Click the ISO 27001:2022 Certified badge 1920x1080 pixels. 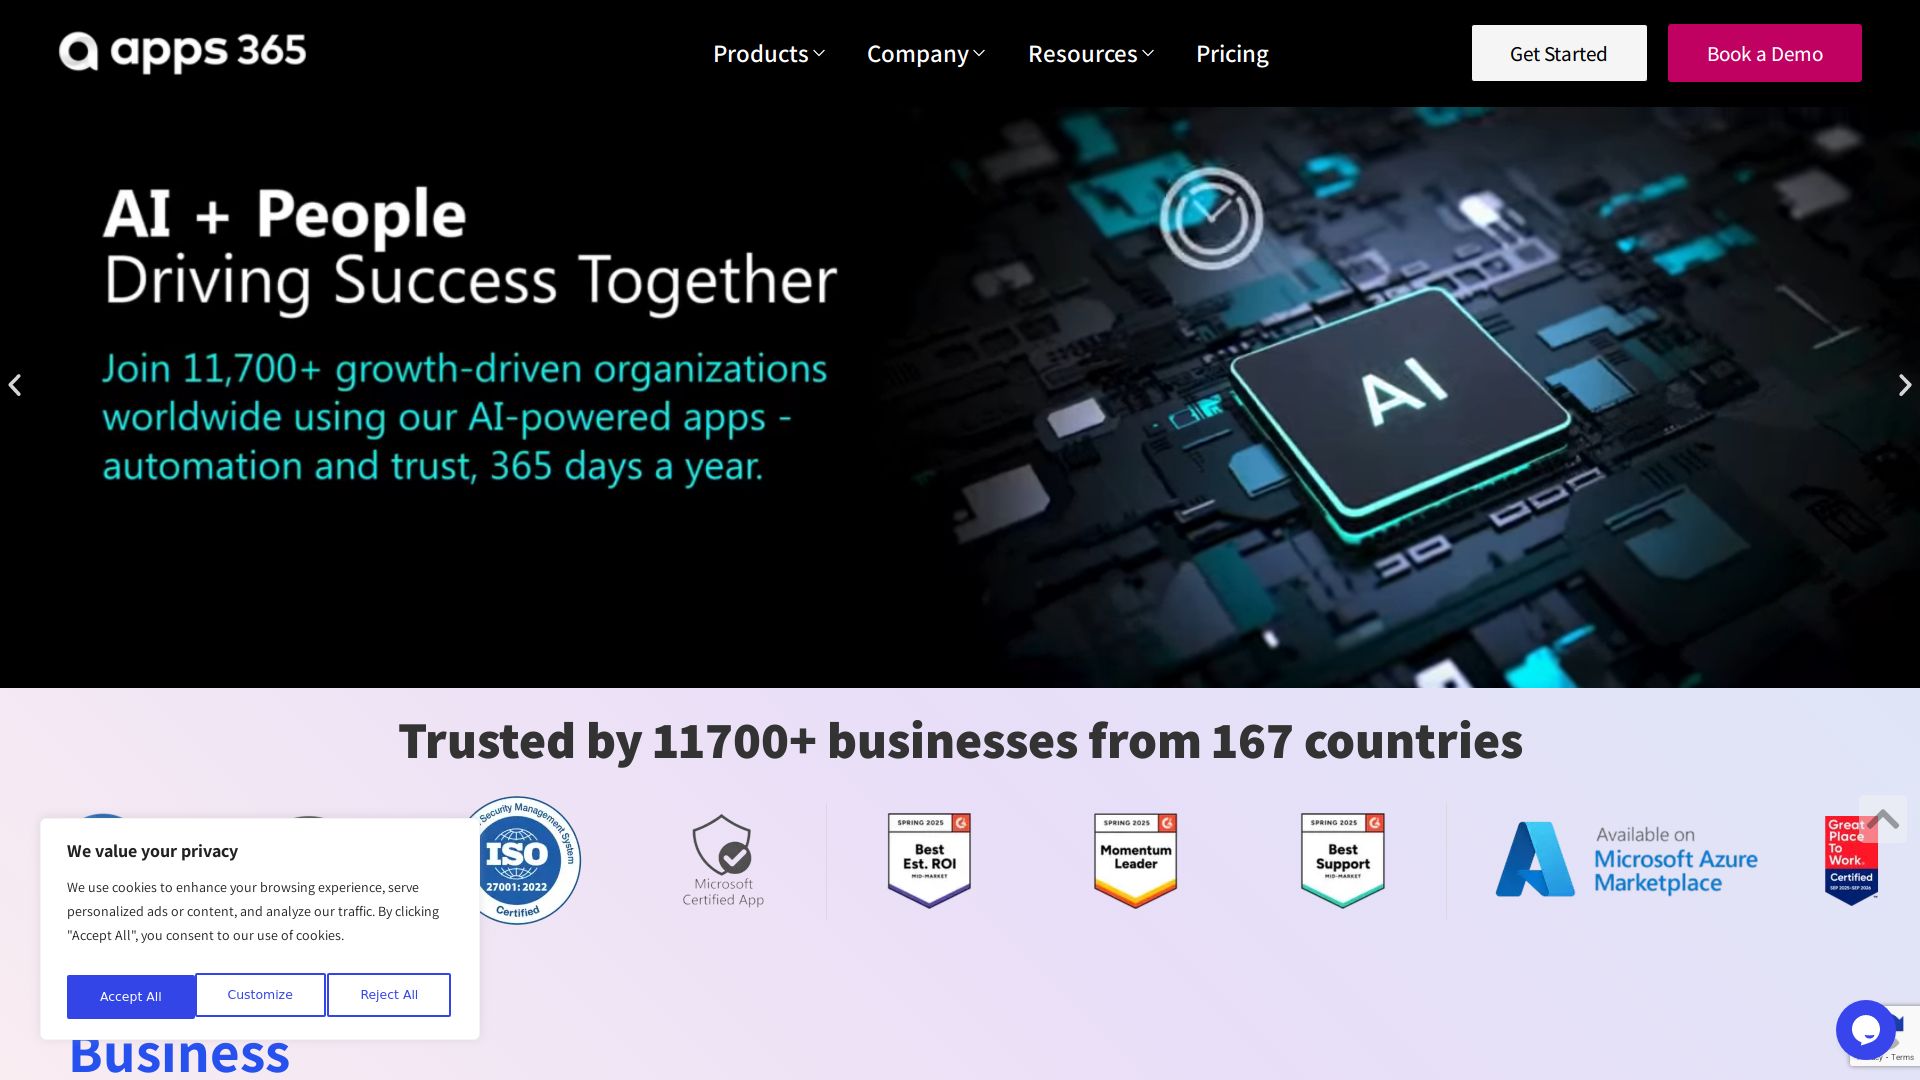(517, 860)
